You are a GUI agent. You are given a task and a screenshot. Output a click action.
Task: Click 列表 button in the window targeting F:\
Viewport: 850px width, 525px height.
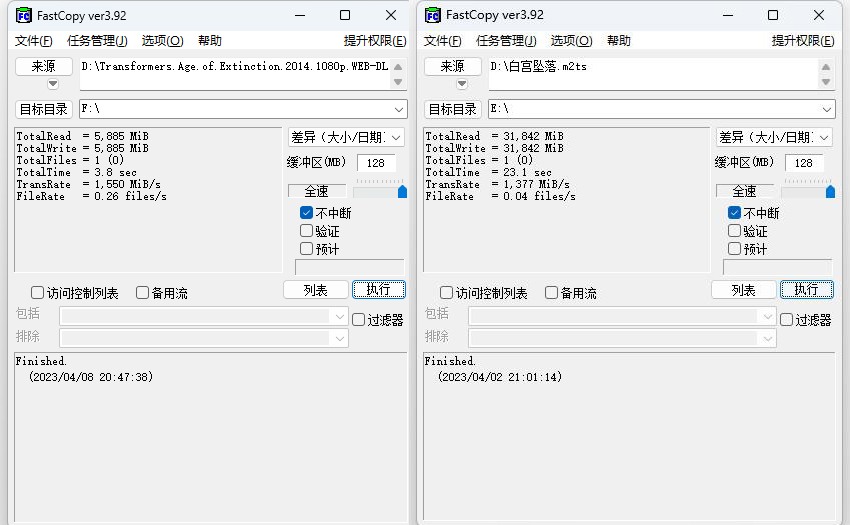[315, 290]
